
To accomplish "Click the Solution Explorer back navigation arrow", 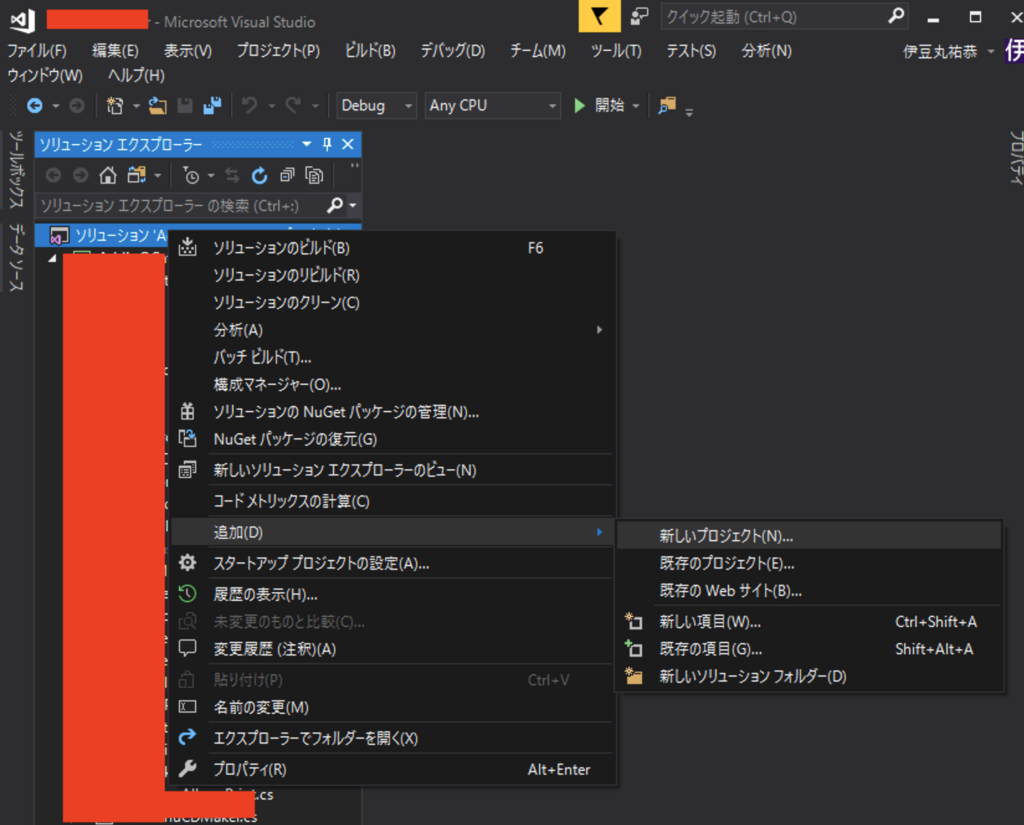I will (53, 175).
